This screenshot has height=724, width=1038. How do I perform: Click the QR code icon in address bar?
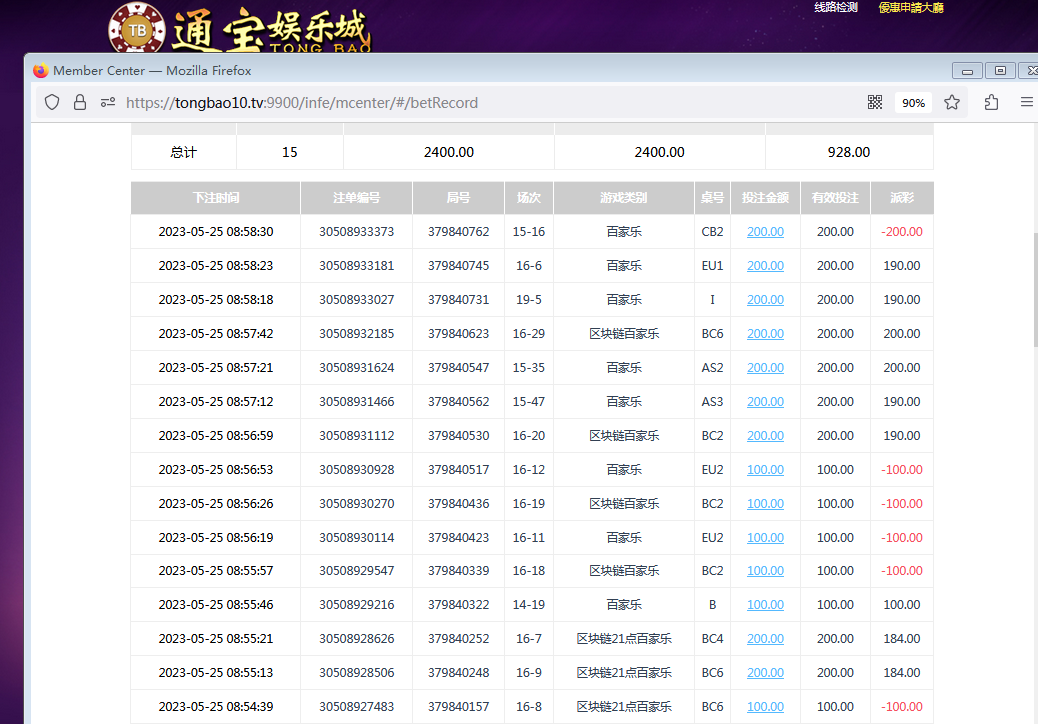(x=875, y=103)
